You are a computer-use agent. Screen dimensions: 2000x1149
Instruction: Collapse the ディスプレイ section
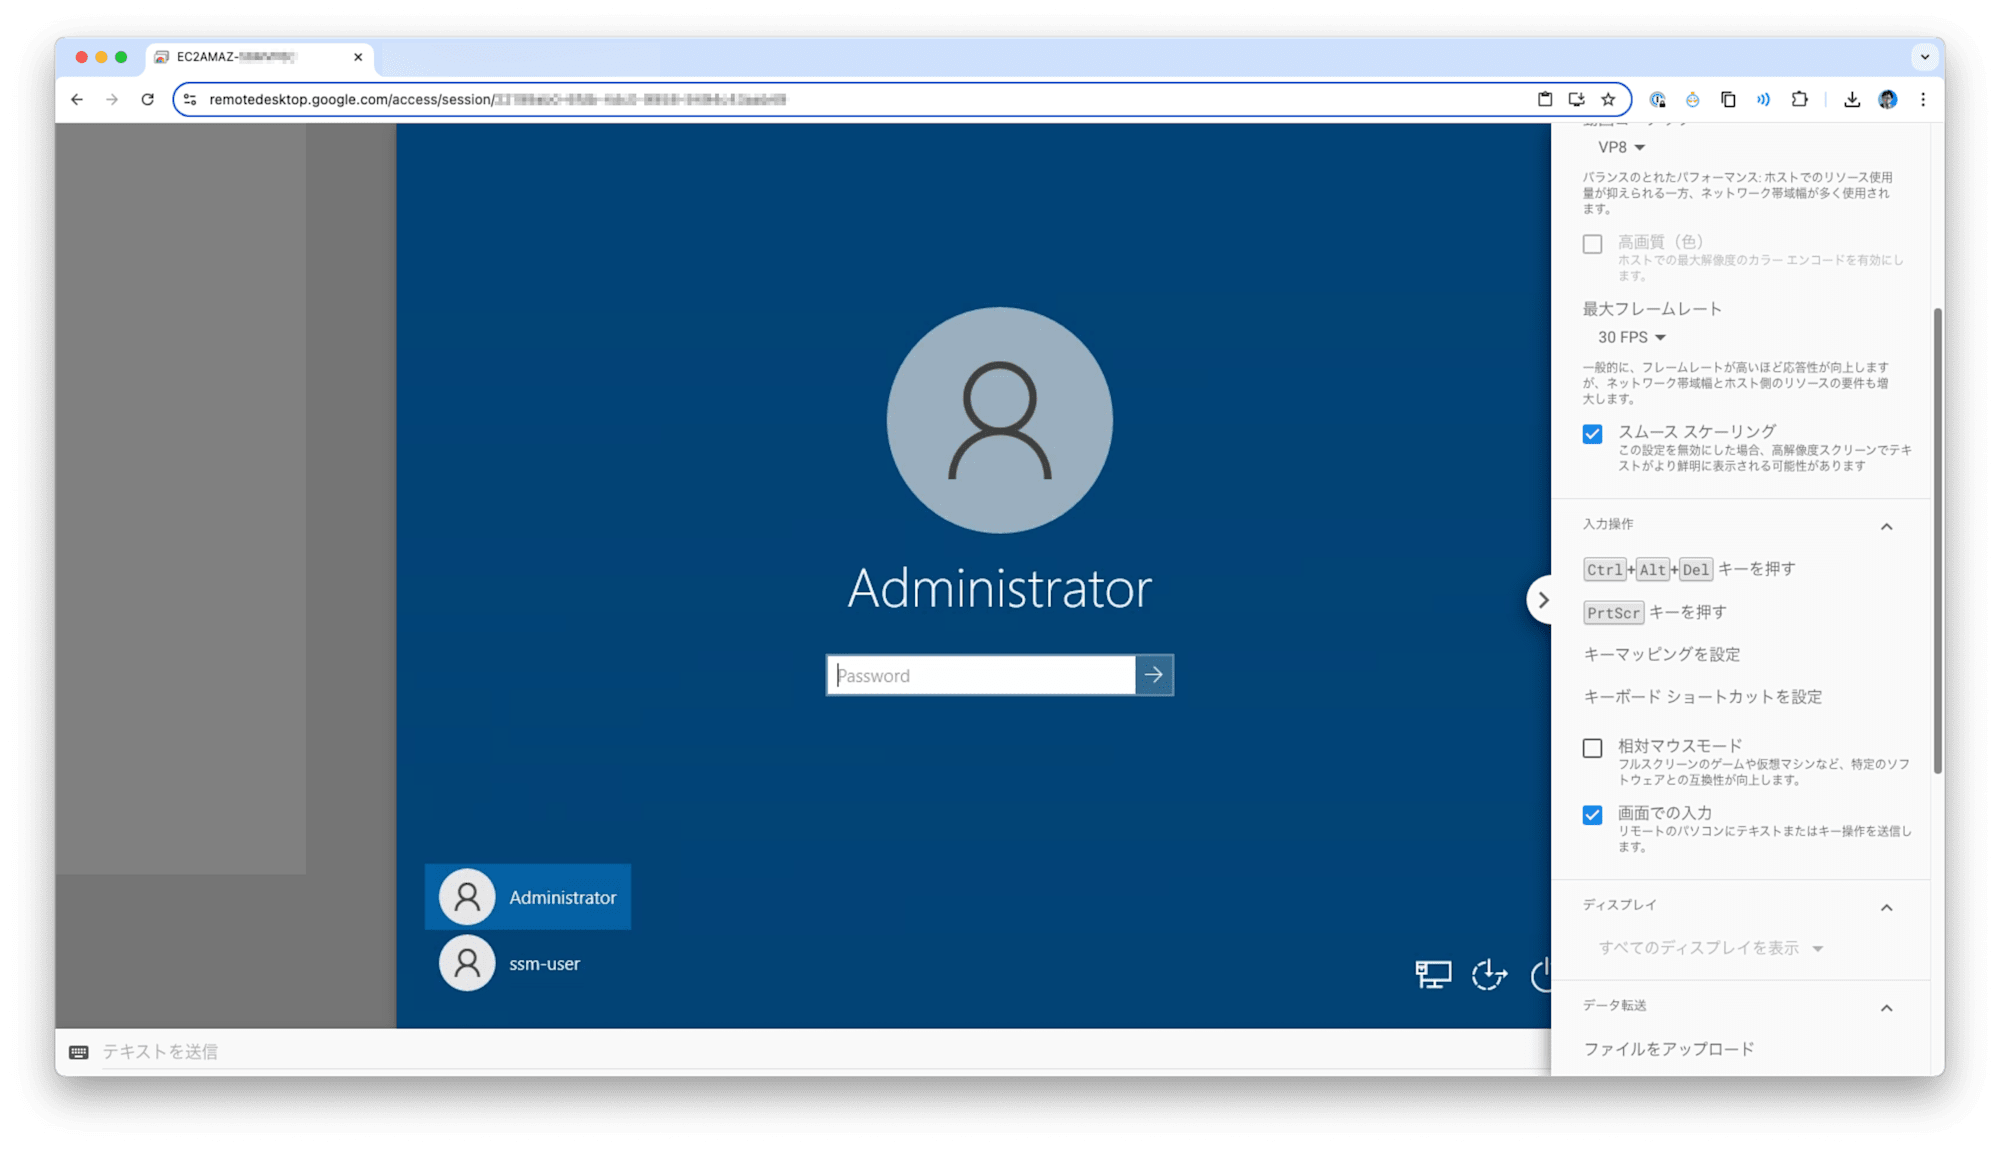click(x=1886, y=907)
